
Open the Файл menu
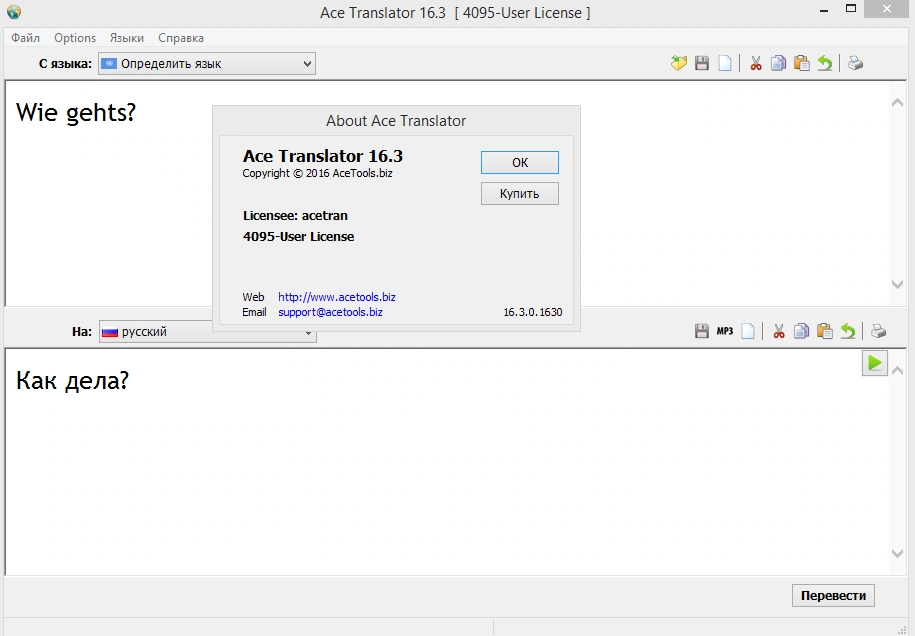(26, 38)
